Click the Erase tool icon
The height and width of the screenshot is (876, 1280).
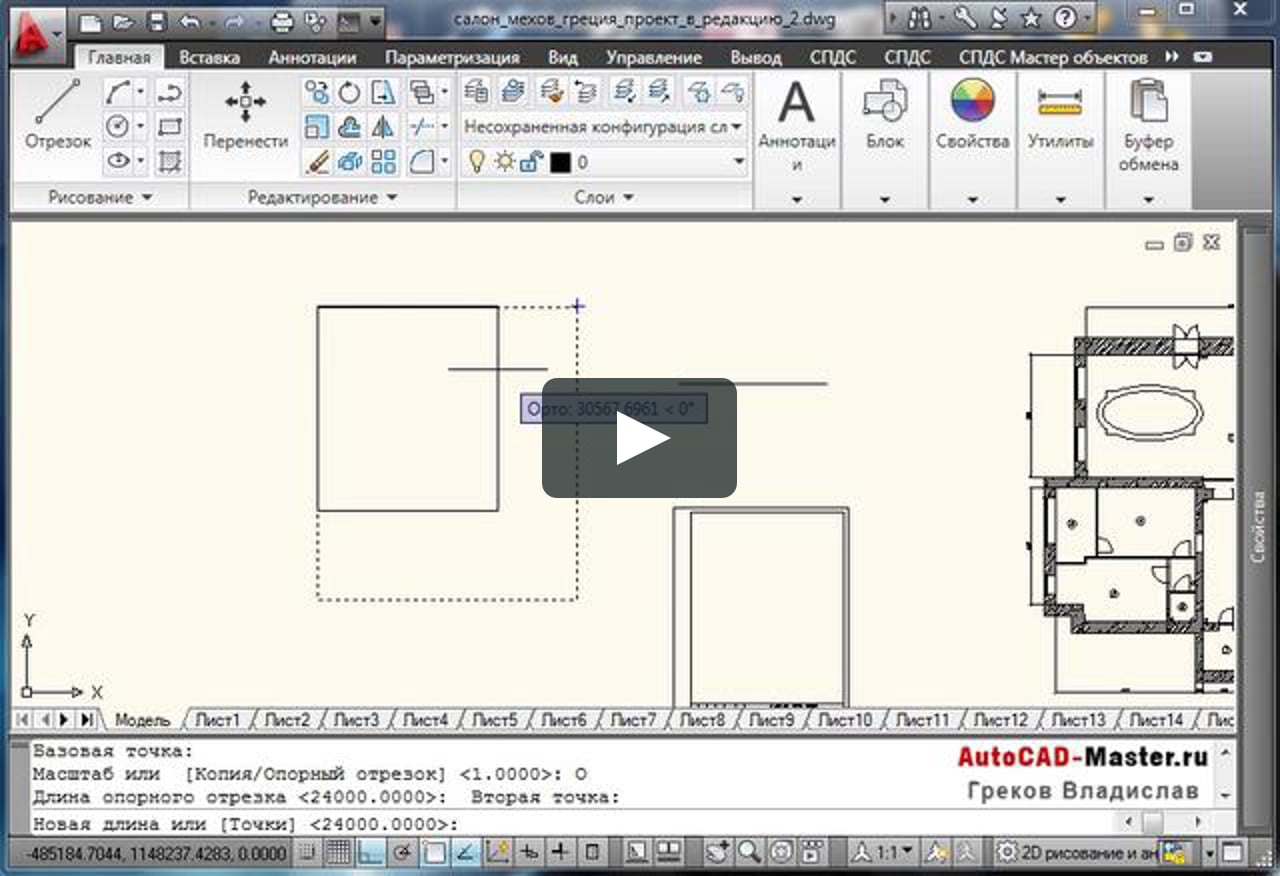(317, 161)
